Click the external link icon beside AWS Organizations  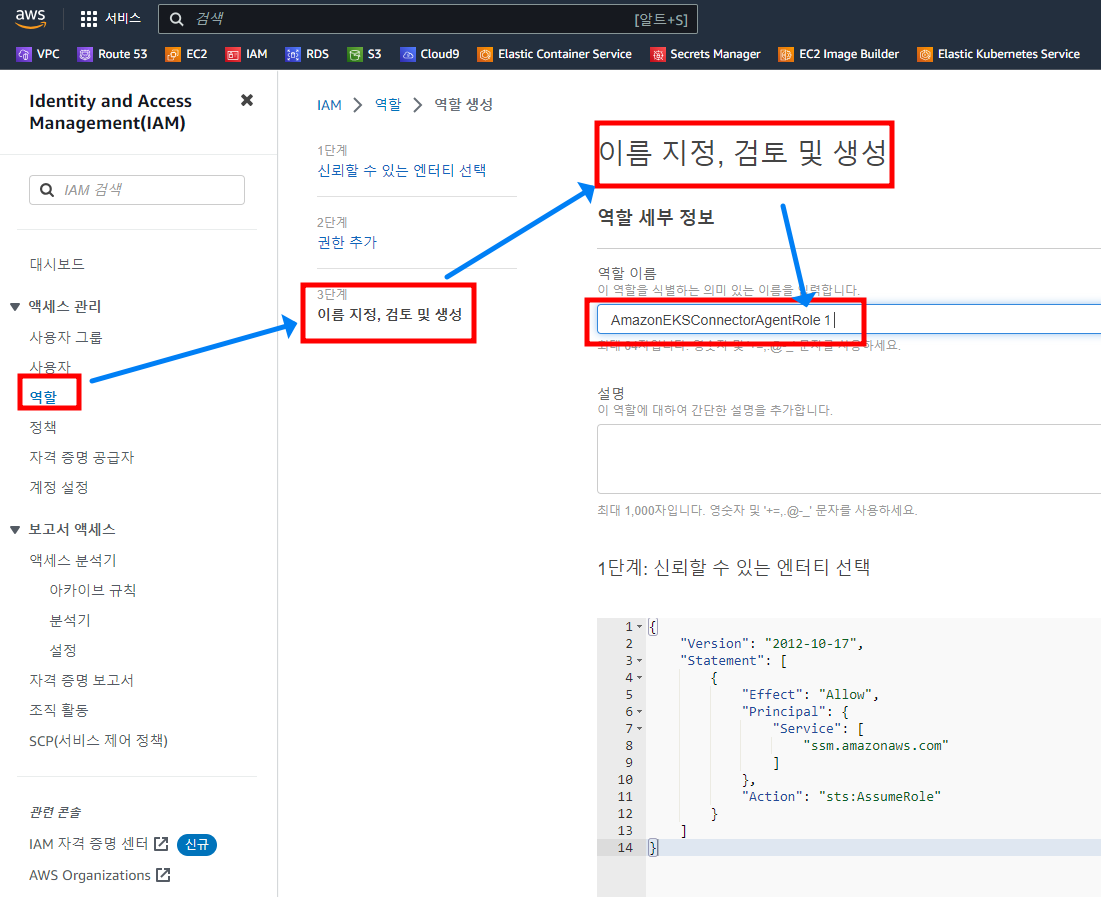pos(164,875)
